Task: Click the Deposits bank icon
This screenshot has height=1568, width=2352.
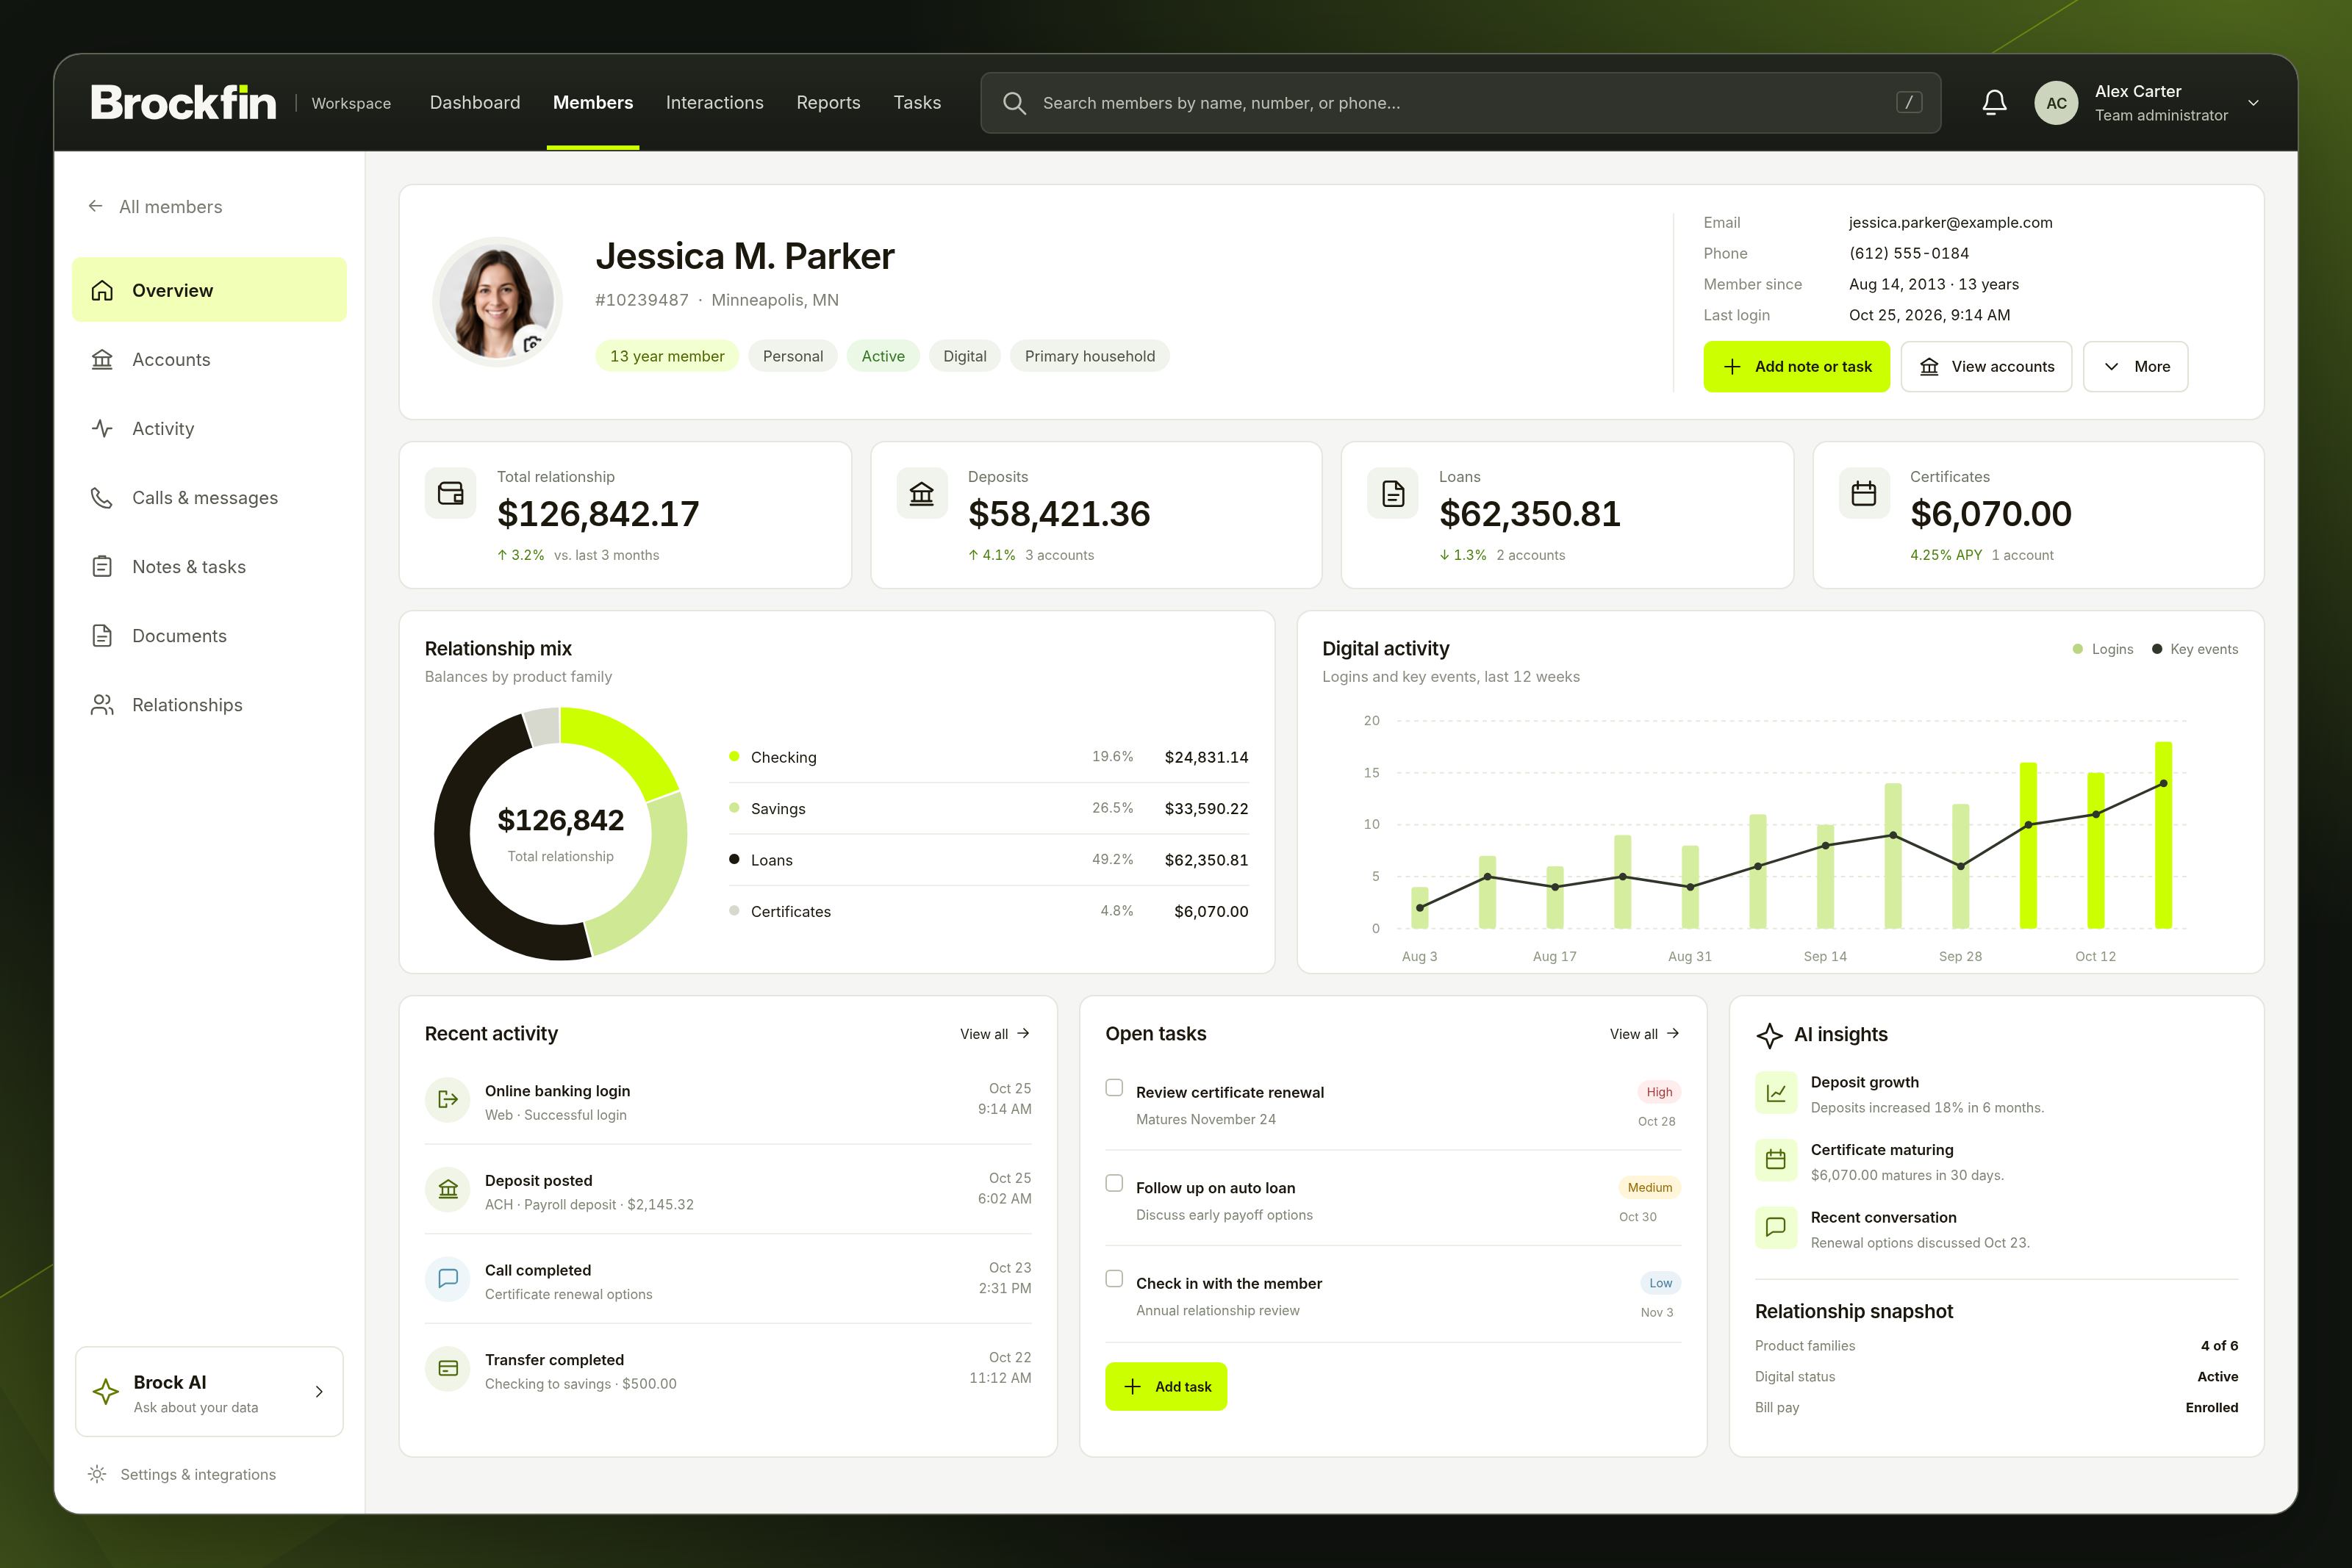Action: (921, 493)
